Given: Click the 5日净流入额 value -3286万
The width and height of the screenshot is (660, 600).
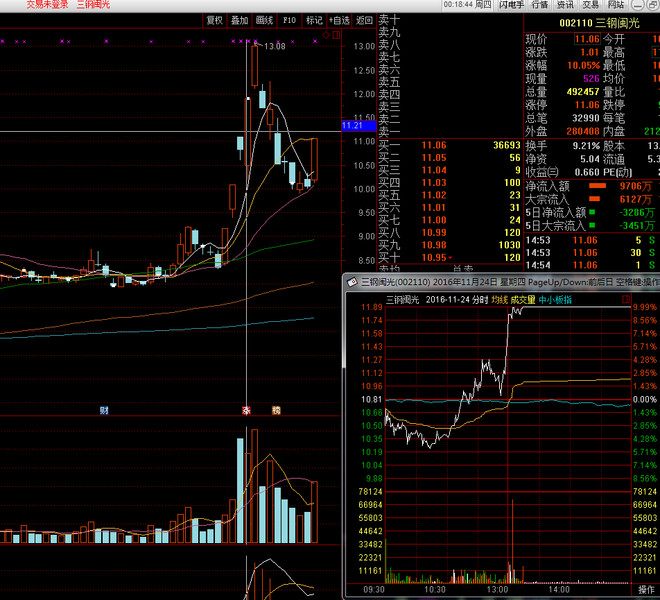Looking at the screenshot, I should pyautogui.click(x=636, y=213).
